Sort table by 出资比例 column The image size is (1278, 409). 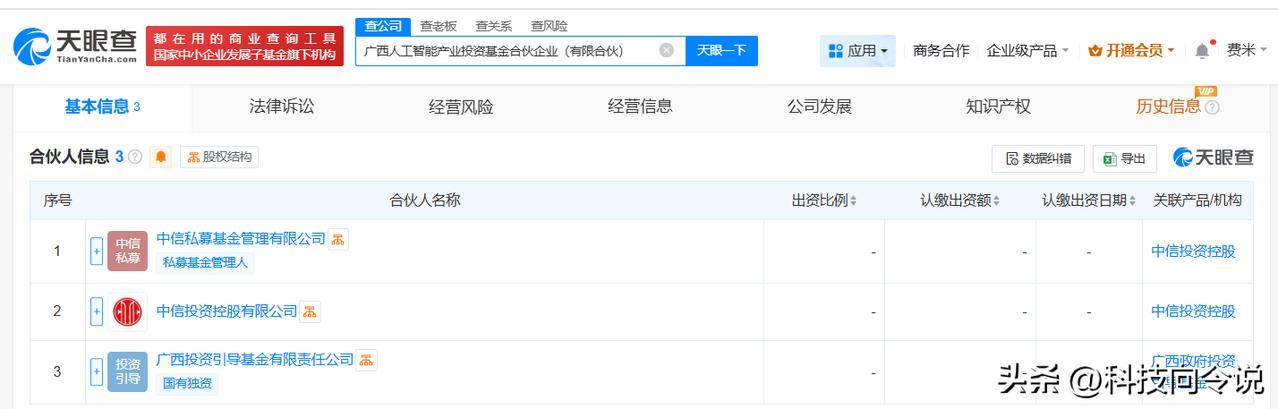click(824, 200)
